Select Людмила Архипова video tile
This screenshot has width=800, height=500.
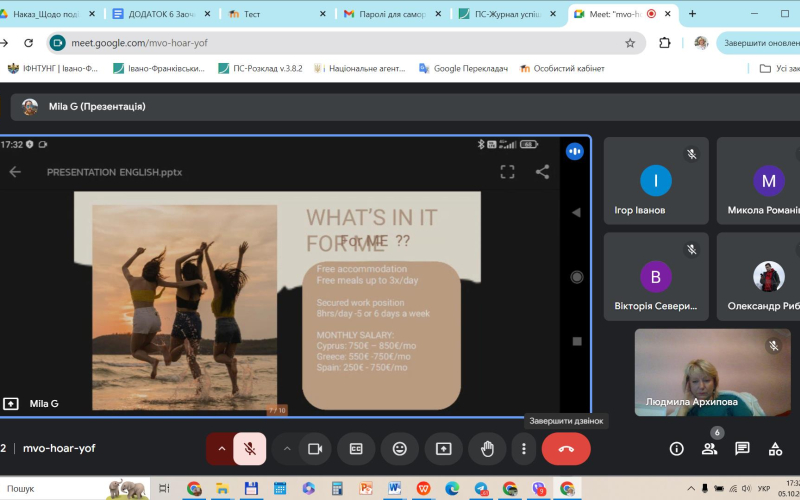712,372
